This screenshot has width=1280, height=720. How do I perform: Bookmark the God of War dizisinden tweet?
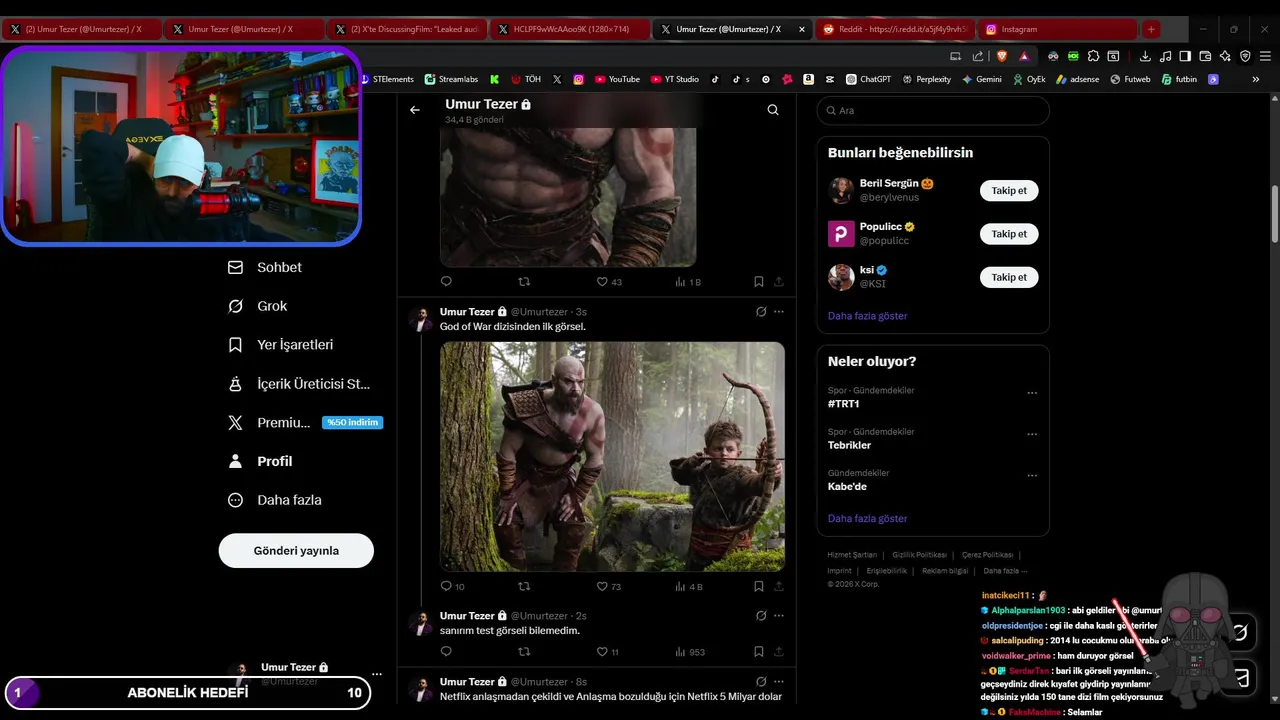(x=759, y=587)
